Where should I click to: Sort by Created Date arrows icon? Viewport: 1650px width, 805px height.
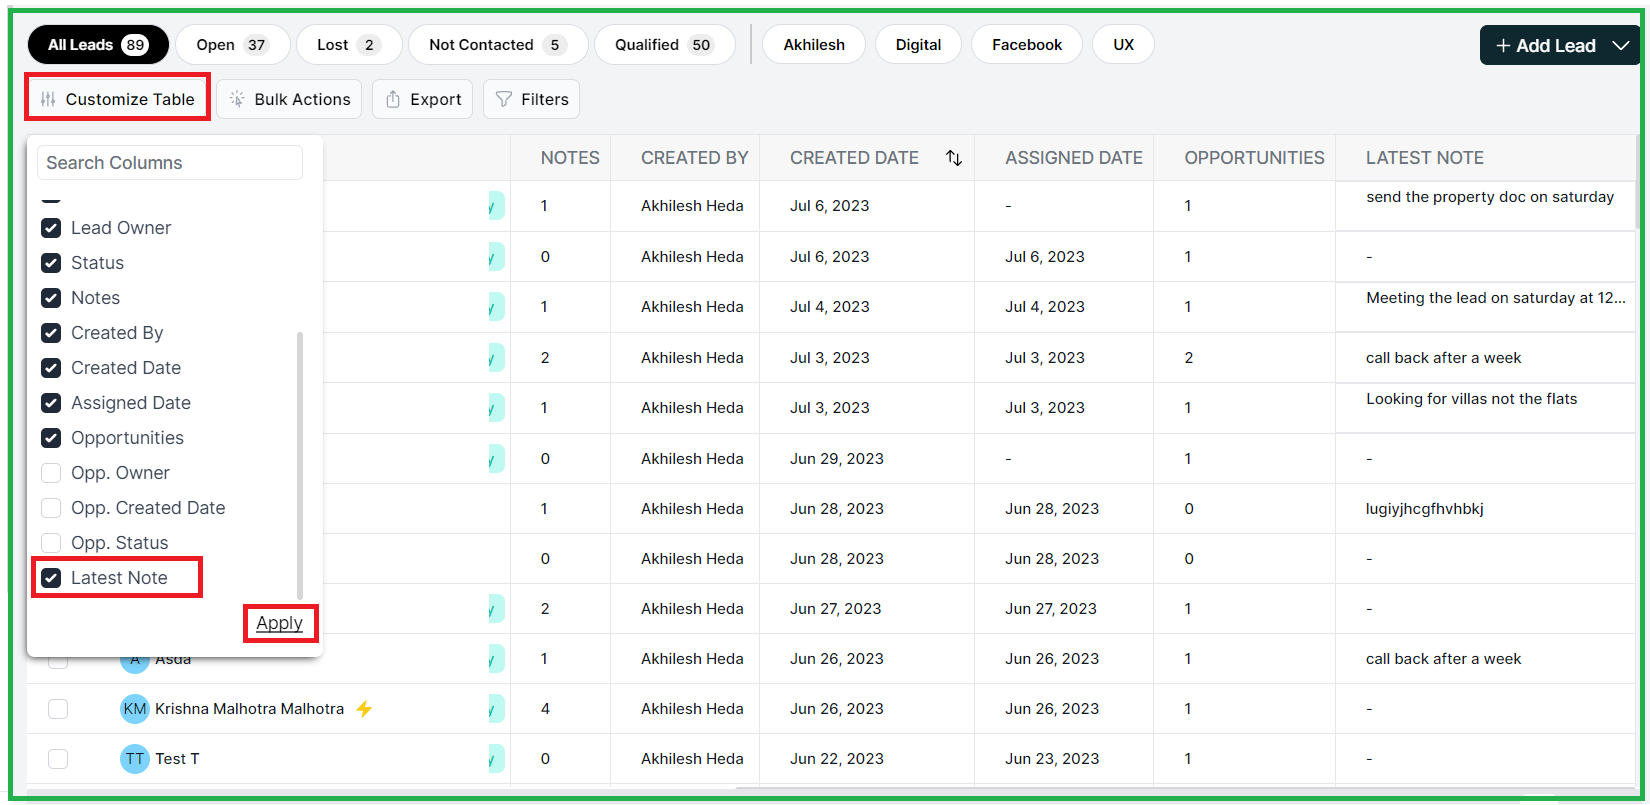coord(954,158)
